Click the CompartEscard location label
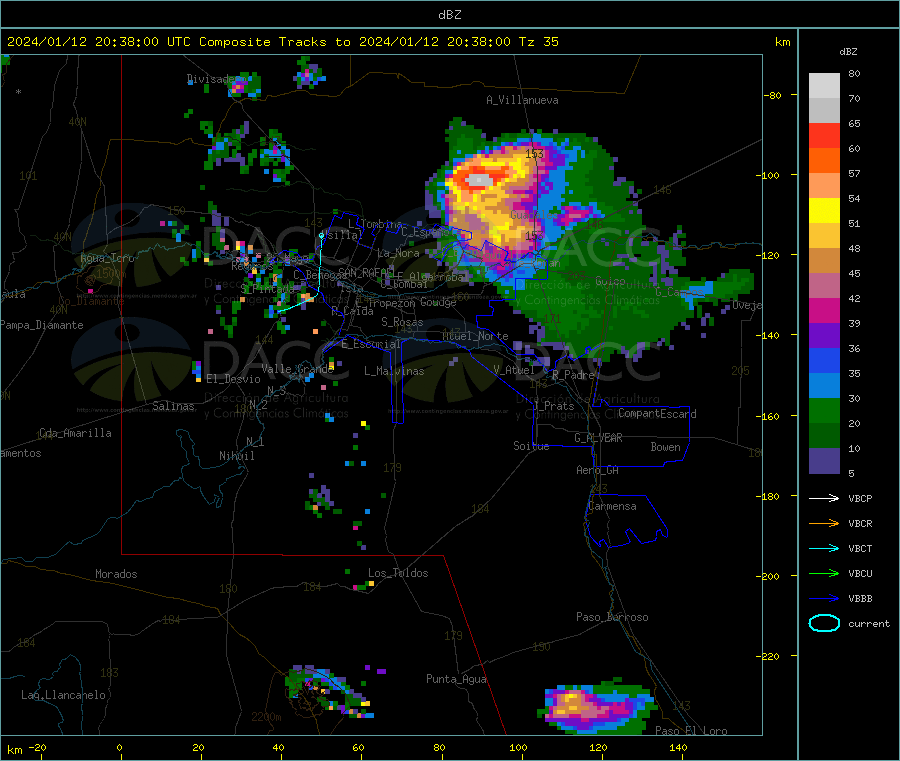Viewport: 900px width, 761px height. point(657,413)
